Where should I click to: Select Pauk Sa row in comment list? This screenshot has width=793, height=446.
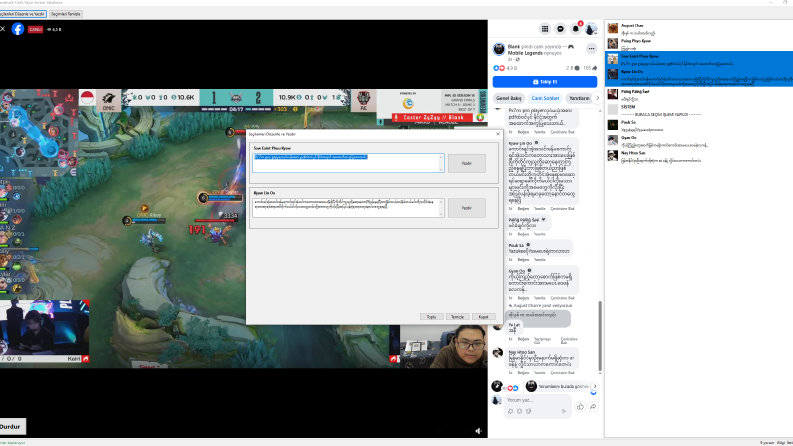point(699,125)
